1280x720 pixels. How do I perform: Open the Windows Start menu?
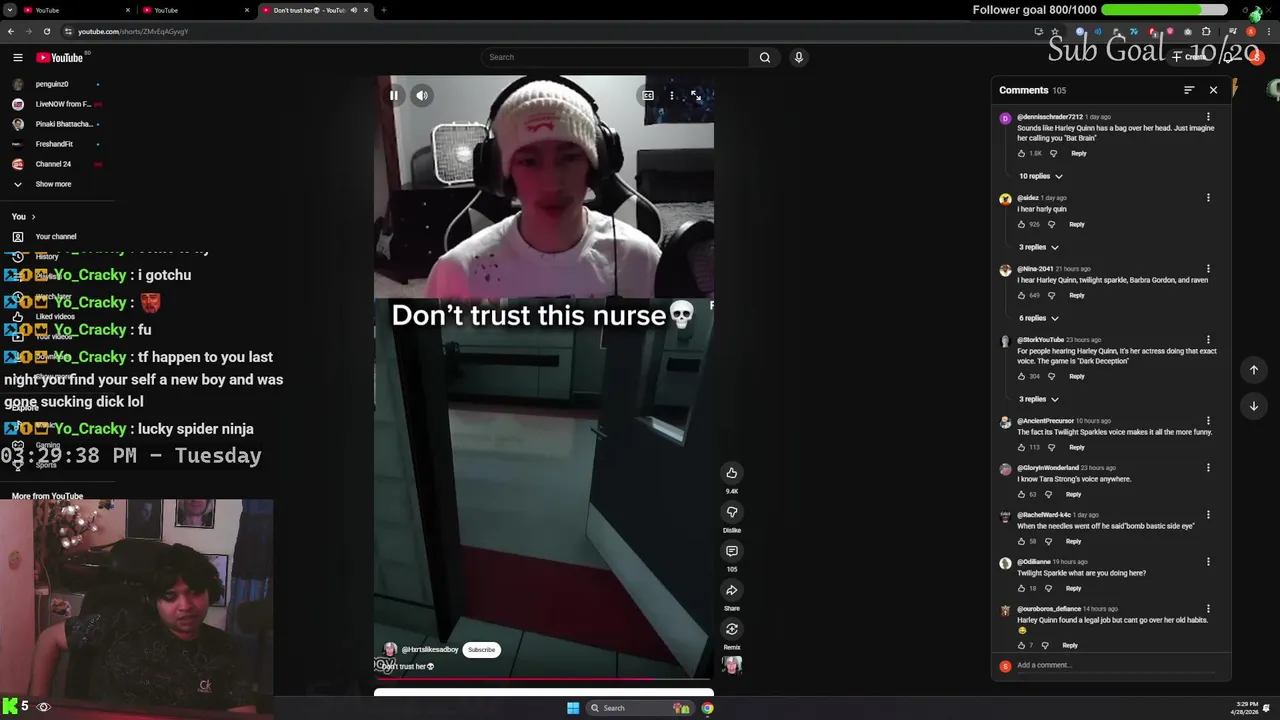[573, 708]
